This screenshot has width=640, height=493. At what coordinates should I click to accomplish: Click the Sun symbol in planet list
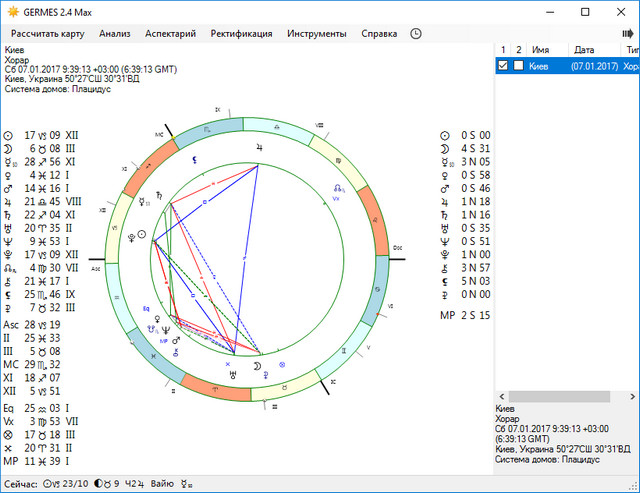click(x=9, y=135)
